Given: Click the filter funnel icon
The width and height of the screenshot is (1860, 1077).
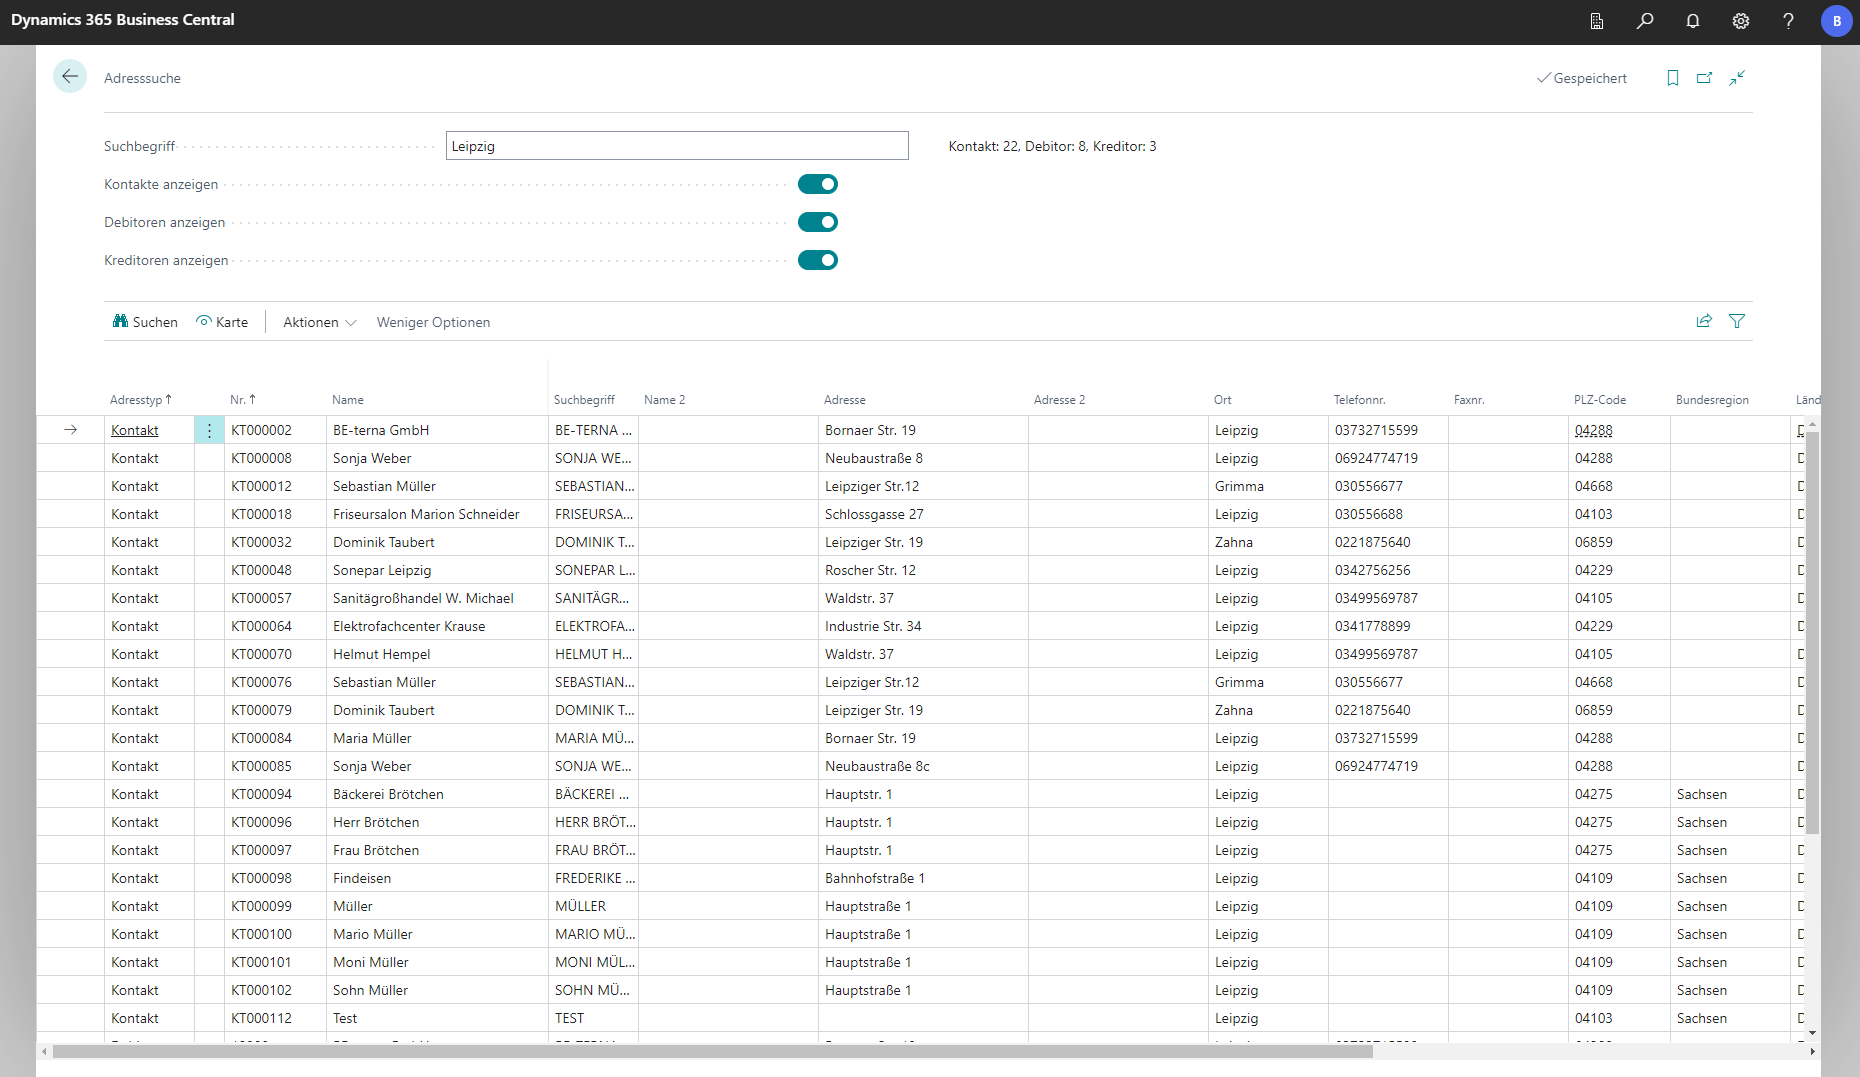Looking at the screenshot, I should 1737,321.
